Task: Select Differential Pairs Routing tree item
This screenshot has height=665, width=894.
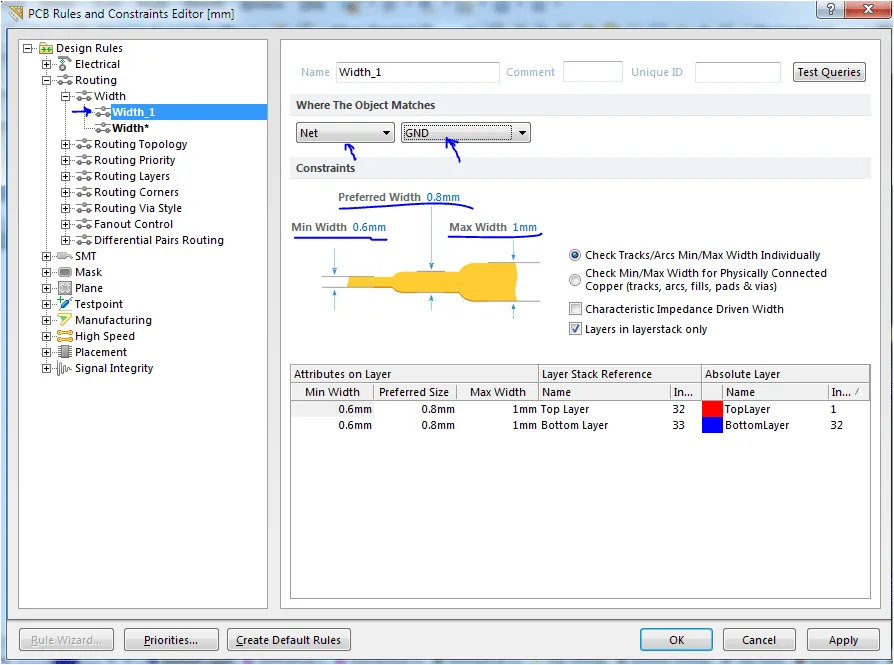Action: tap(159, 240)
